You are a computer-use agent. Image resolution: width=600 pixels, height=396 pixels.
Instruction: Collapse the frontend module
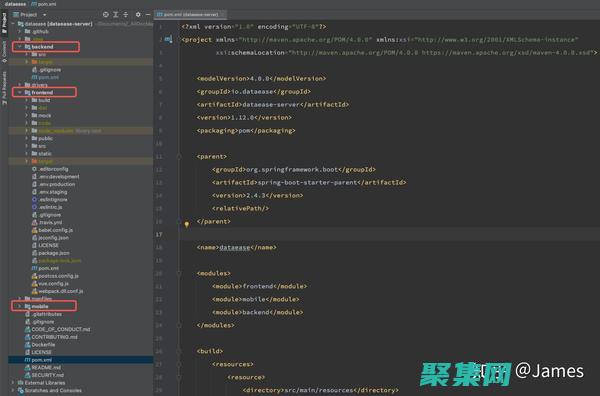coord(20,93)
